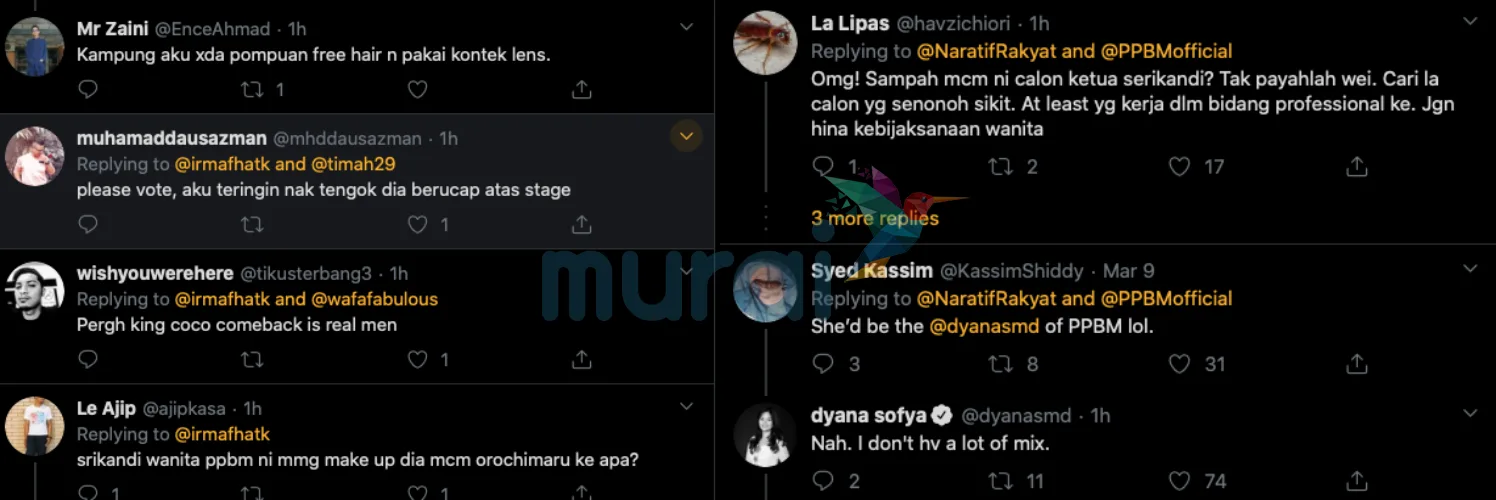Open more options on muhamaddausazman's tweet
Viewport: 1496px width, 500px height.
(686, 136)
